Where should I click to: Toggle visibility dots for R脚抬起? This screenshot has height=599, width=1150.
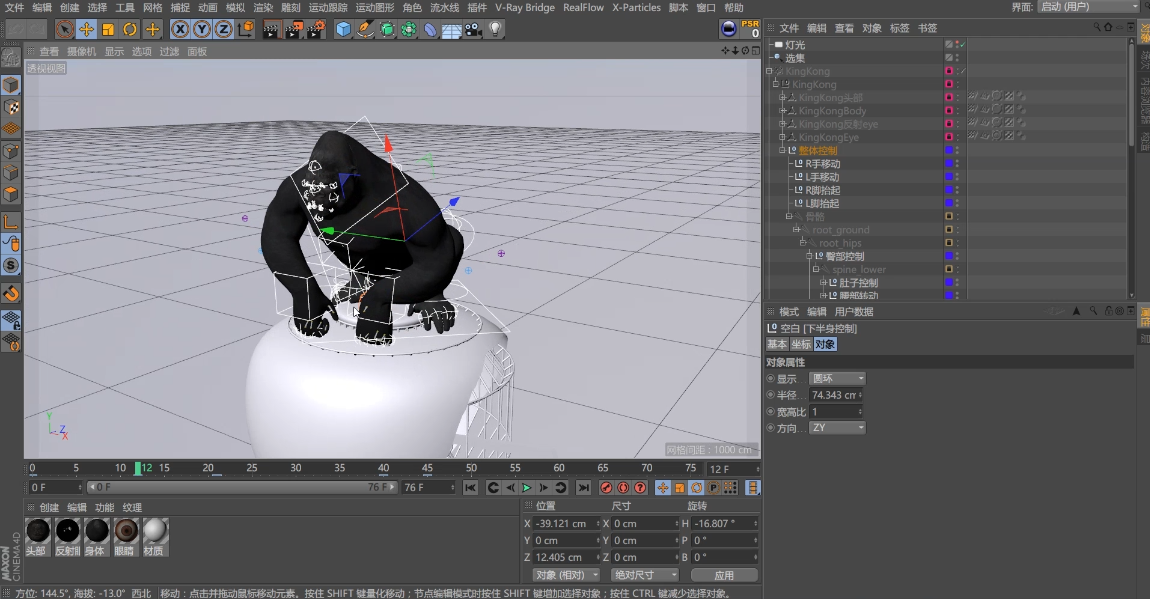pos(958,190)
